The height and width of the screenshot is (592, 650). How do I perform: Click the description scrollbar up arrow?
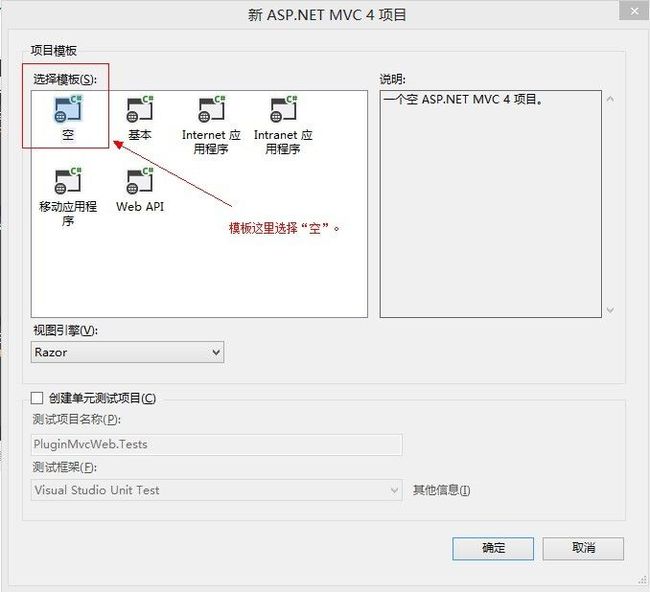click(610, 99)
